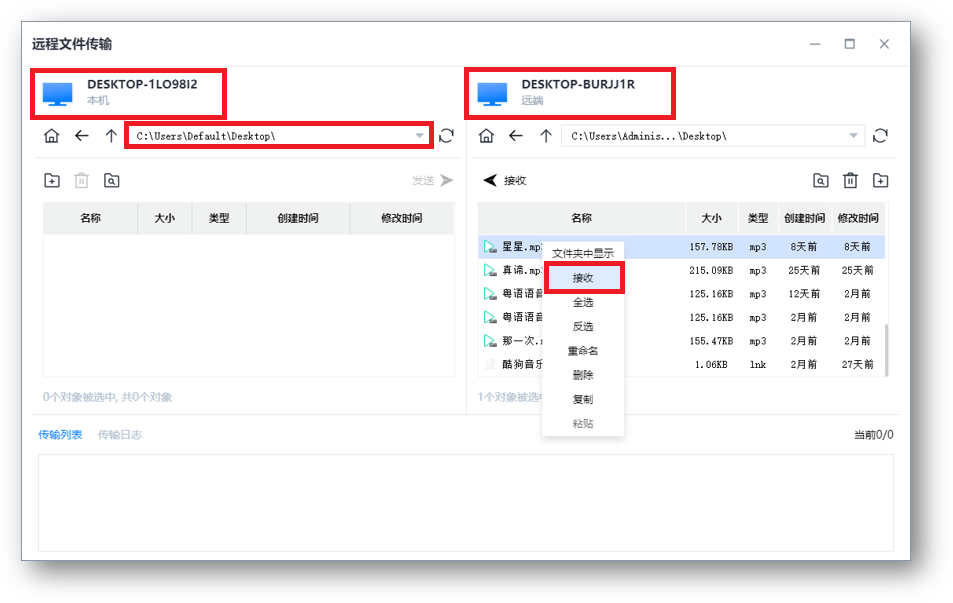Click local computer DESKTOP-1LO98I2 monitor icon
Viewport: 953px width, 603px height.
click(x=58, y=94)
